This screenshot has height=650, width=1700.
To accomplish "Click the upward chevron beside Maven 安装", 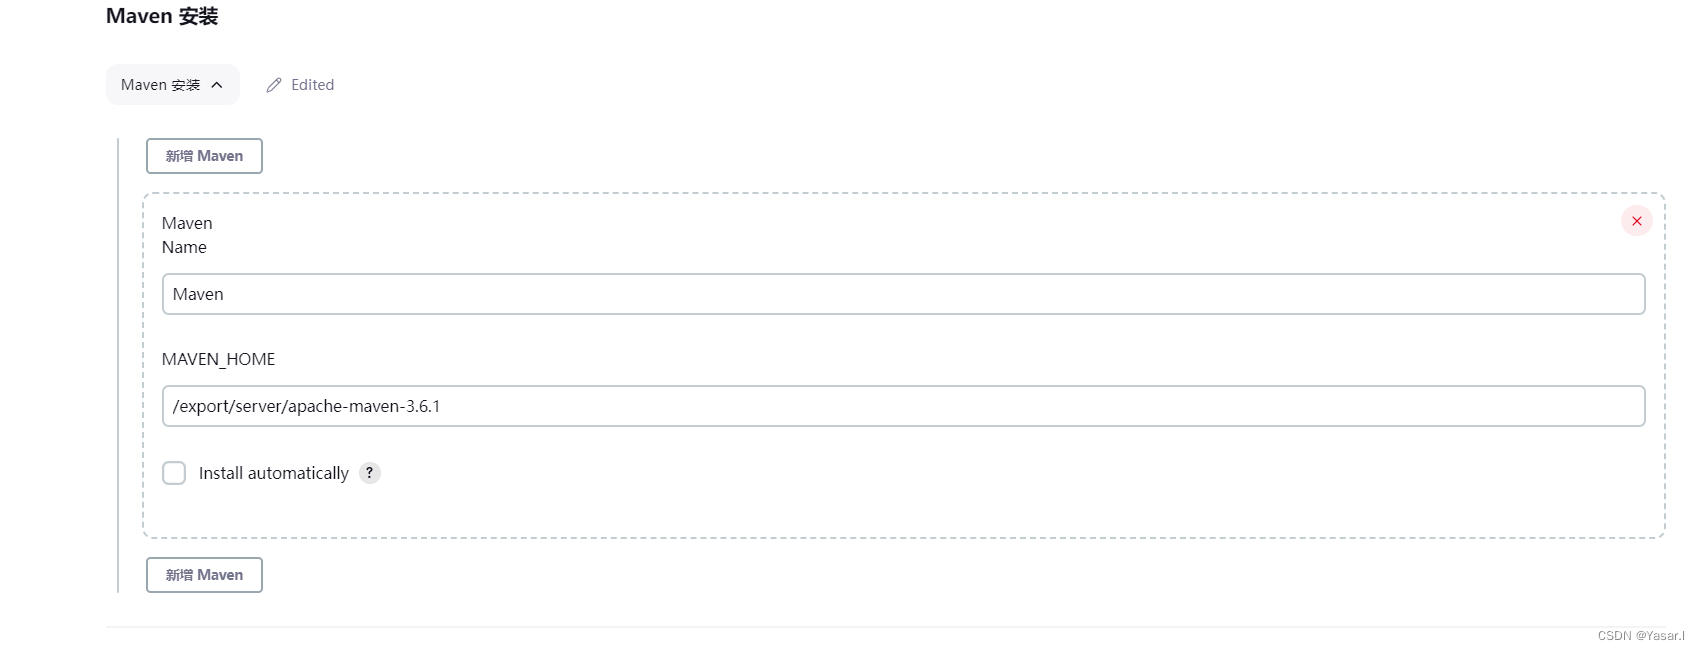I will coord(217,85).
